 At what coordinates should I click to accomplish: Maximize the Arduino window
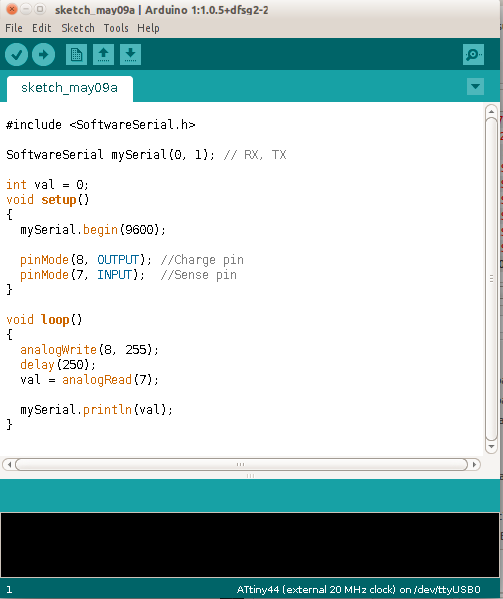click(39, 9)
